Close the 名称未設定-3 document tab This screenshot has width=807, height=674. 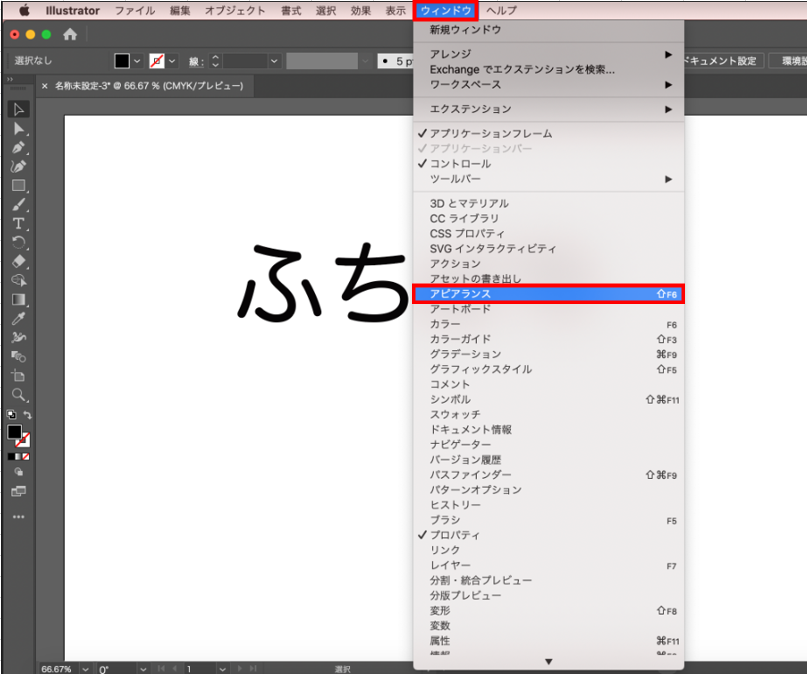45,86
